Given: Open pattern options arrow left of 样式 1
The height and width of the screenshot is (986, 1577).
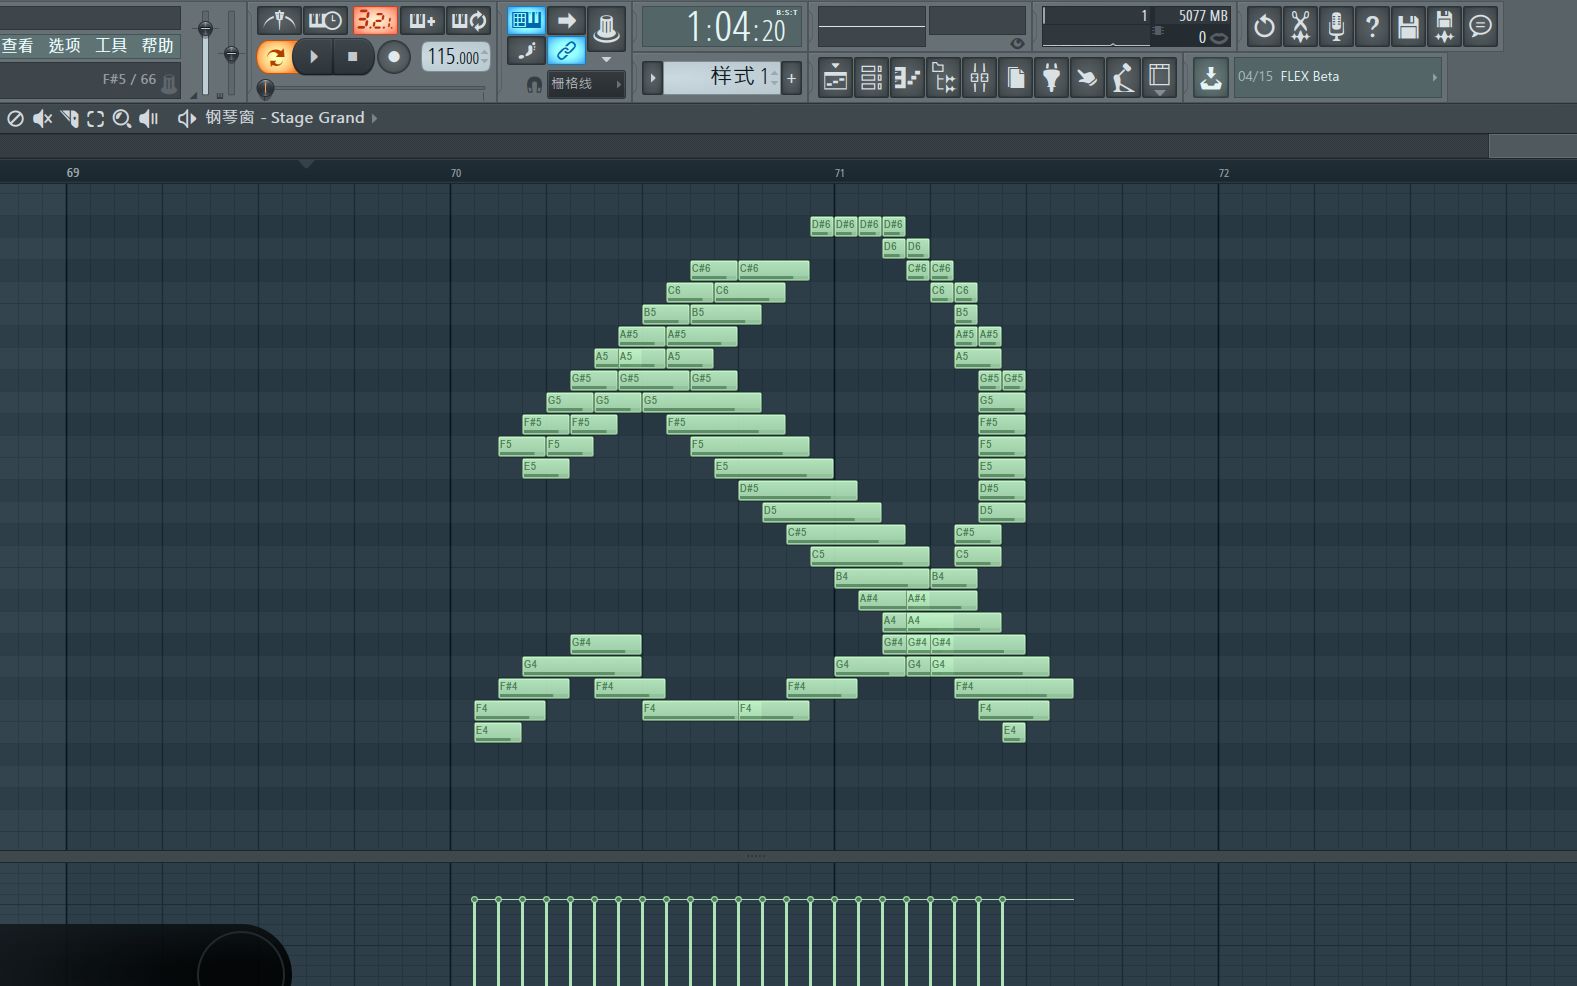Looking at the screenshot, I should pos(652,78).
